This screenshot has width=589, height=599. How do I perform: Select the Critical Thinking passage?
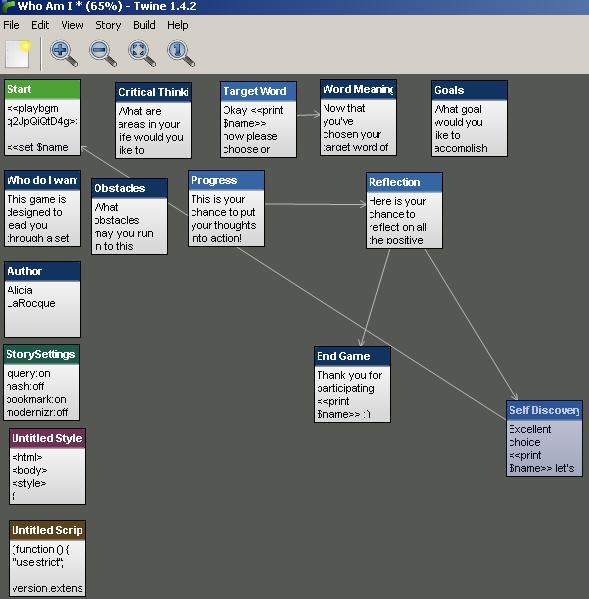pyautogui.click(x=154, y=120)
